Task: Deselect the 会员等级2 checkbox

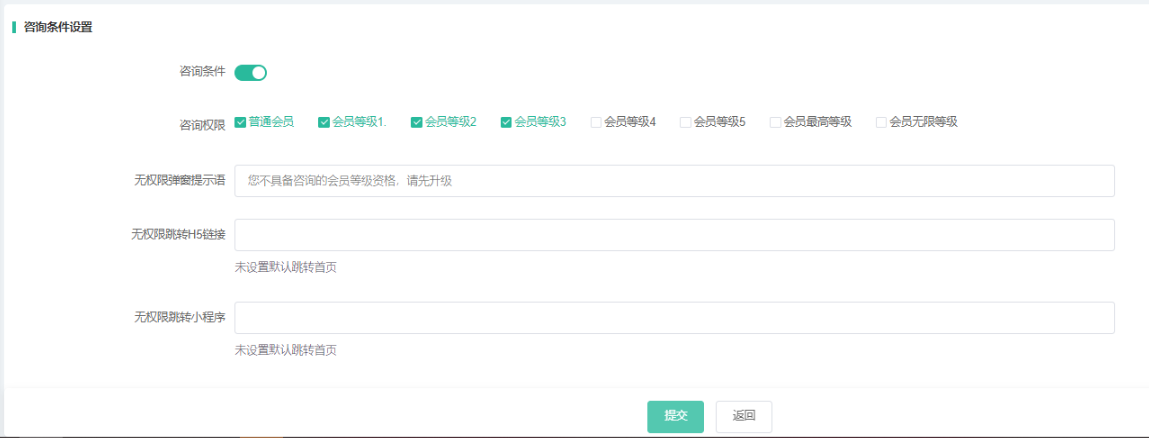Action: tap(417, 122)
